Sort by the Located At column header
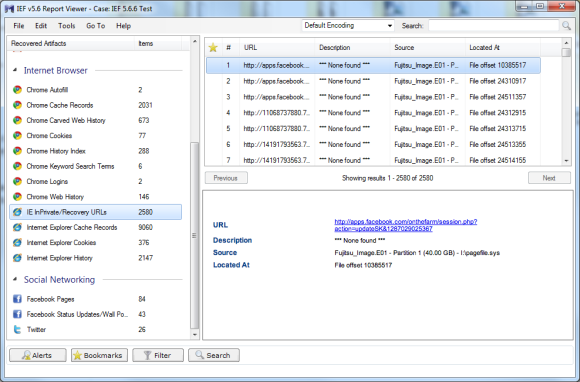 [503, 47]
